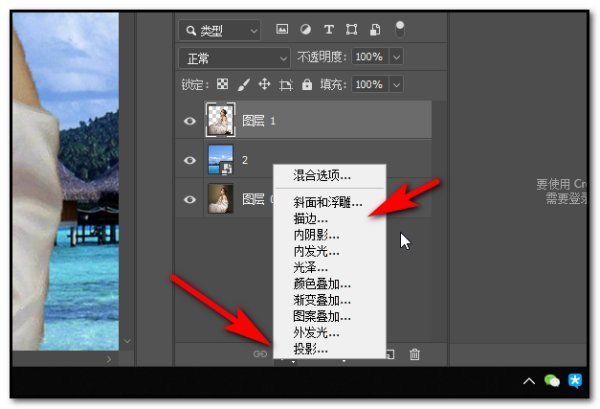The image size is (600, 409).
Task: Open the 正常 blend mode dropdown
Action: tap(234, 57)
